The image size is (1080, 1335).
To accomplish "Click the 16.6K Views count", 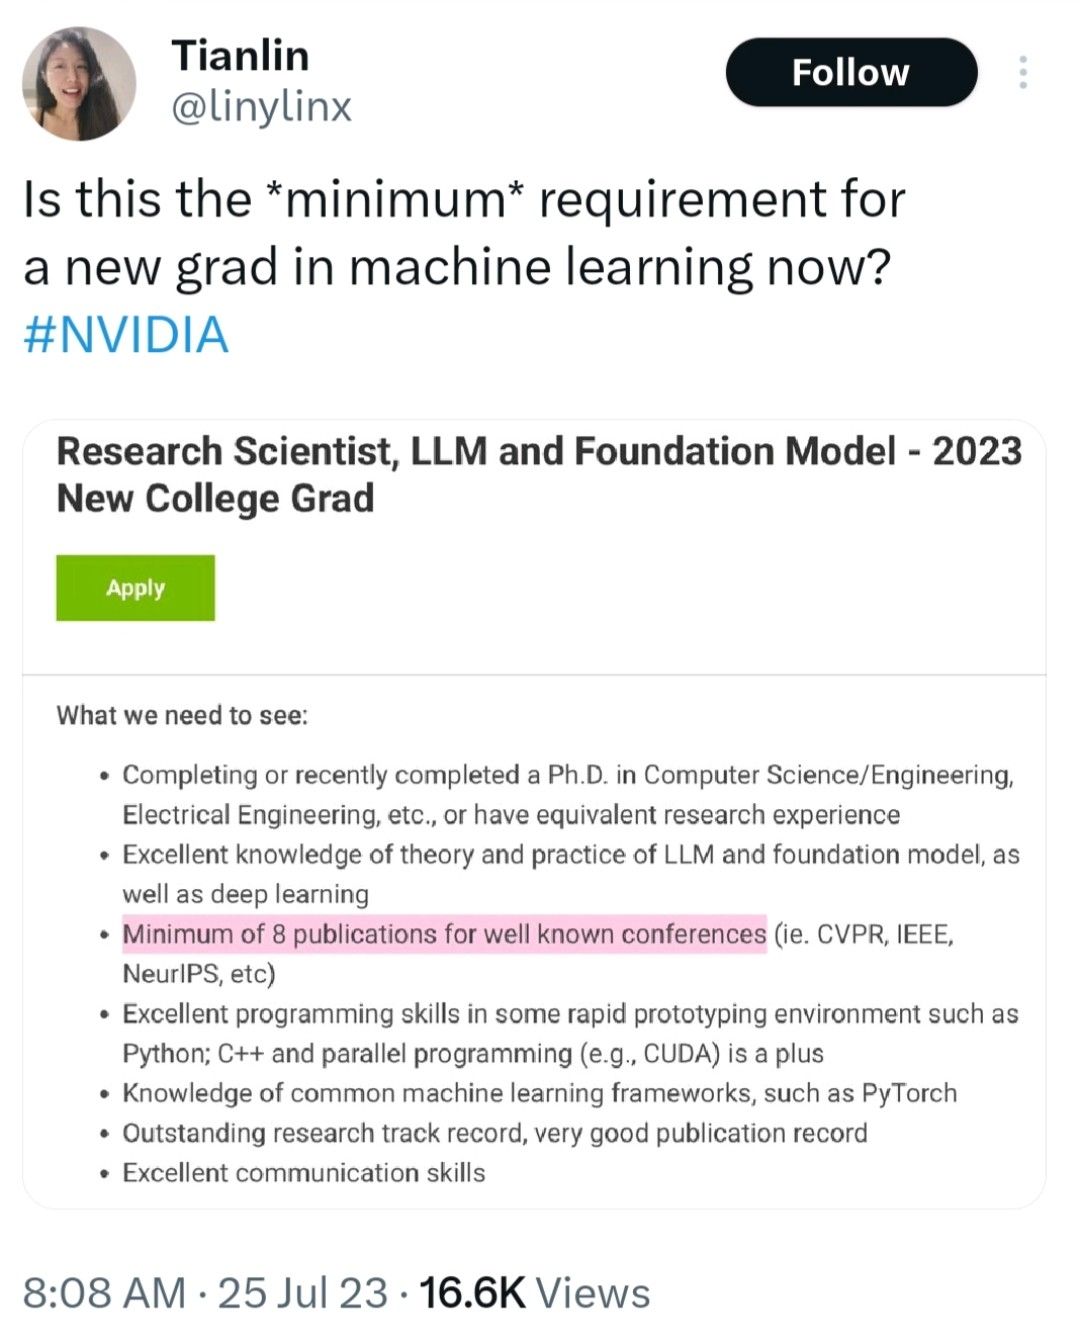I will (534, 1292).
